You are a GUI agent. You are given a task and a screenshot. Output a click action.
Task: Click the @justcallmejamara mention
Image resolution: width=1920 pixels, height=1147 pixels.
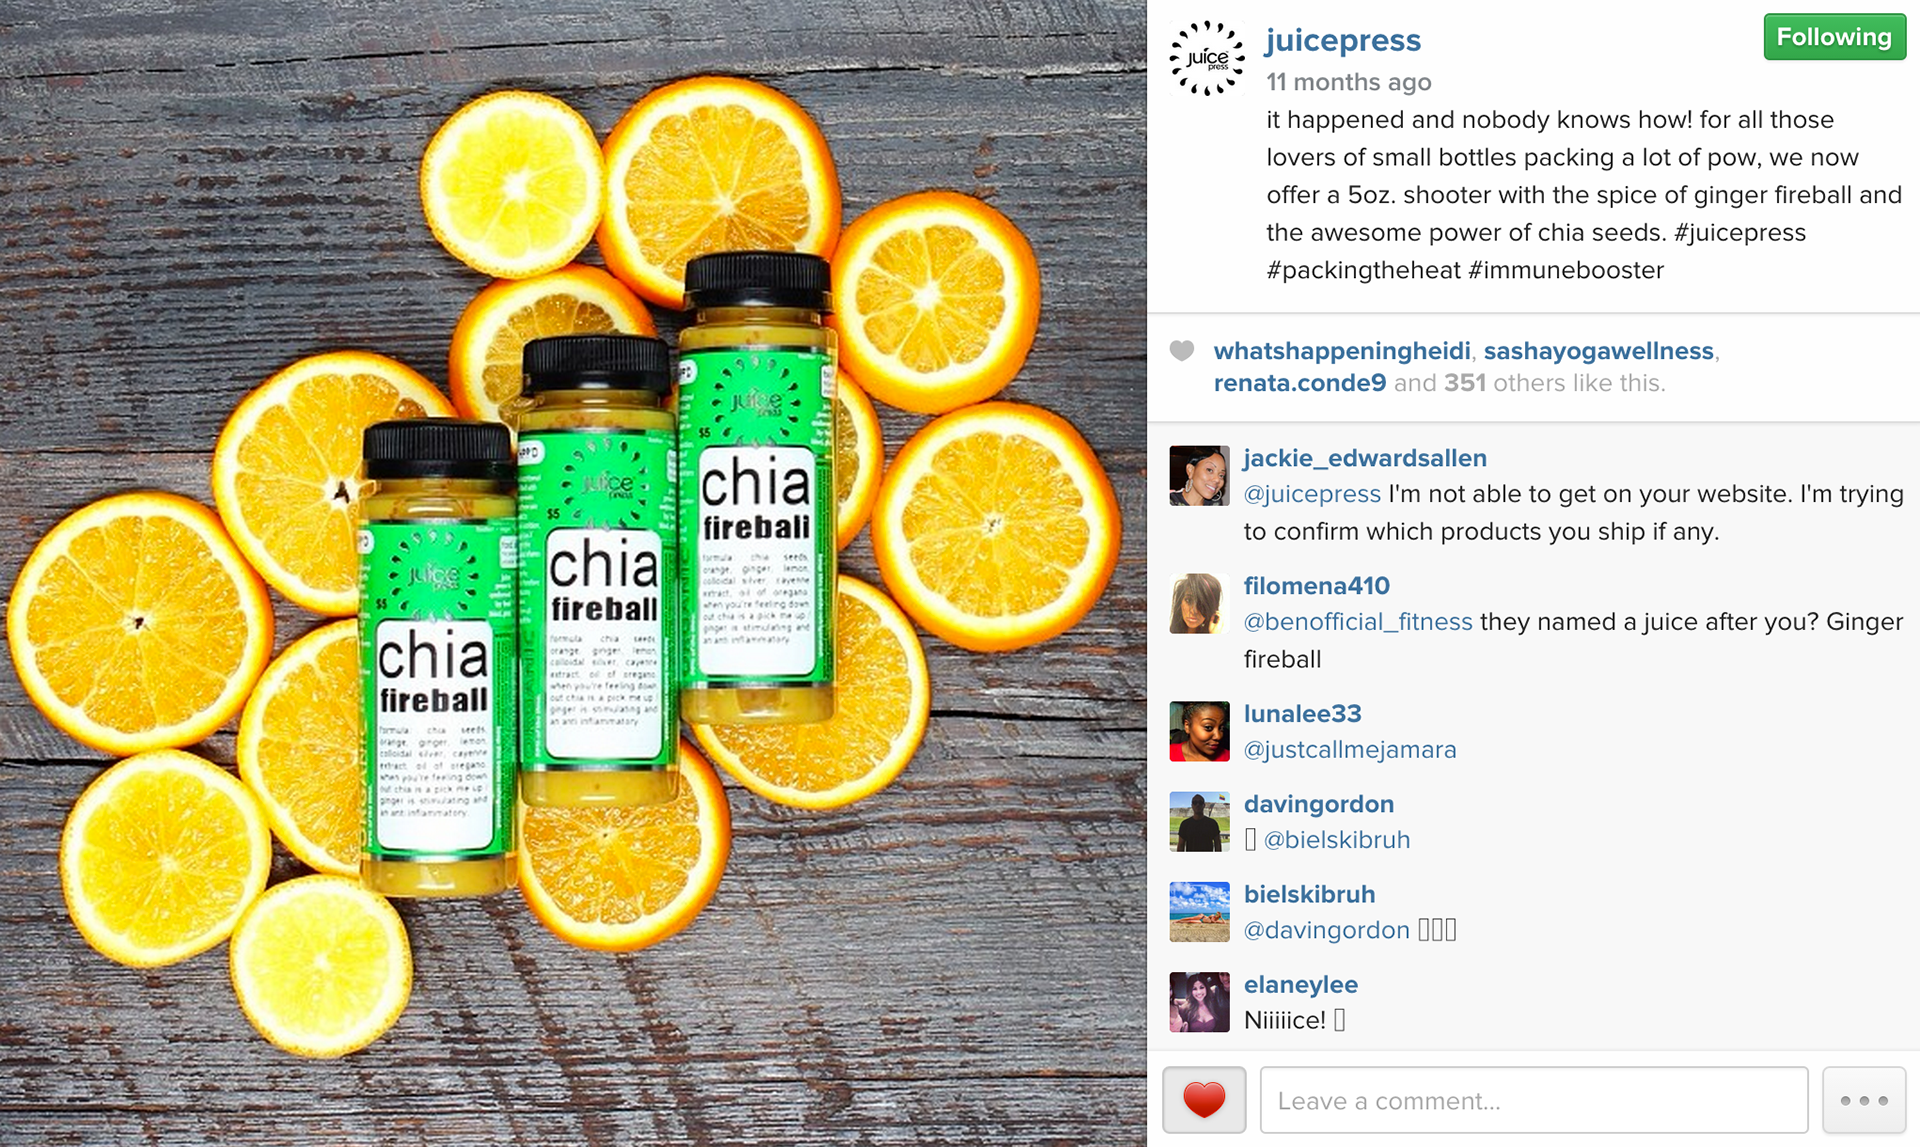[x=1350, y=750]
